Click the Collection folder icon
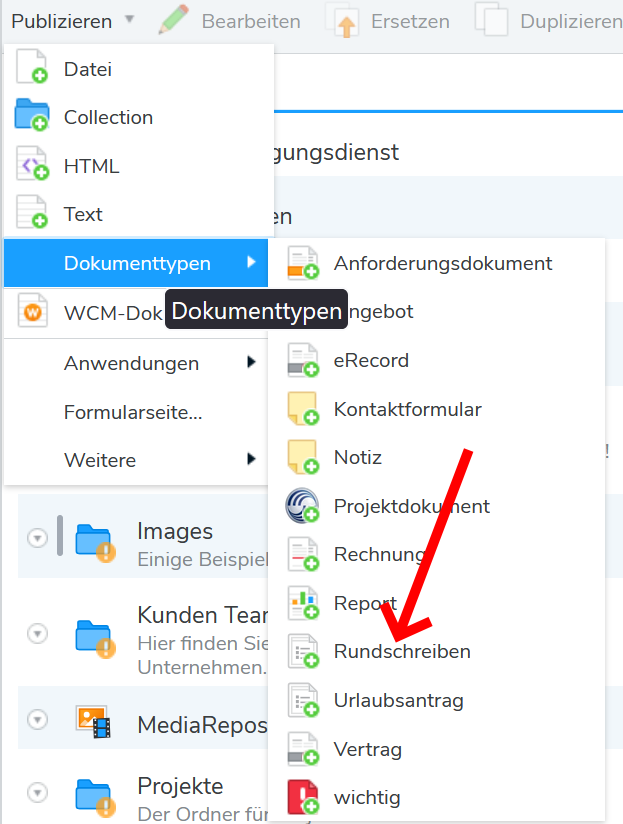 (x=32, y=115)
